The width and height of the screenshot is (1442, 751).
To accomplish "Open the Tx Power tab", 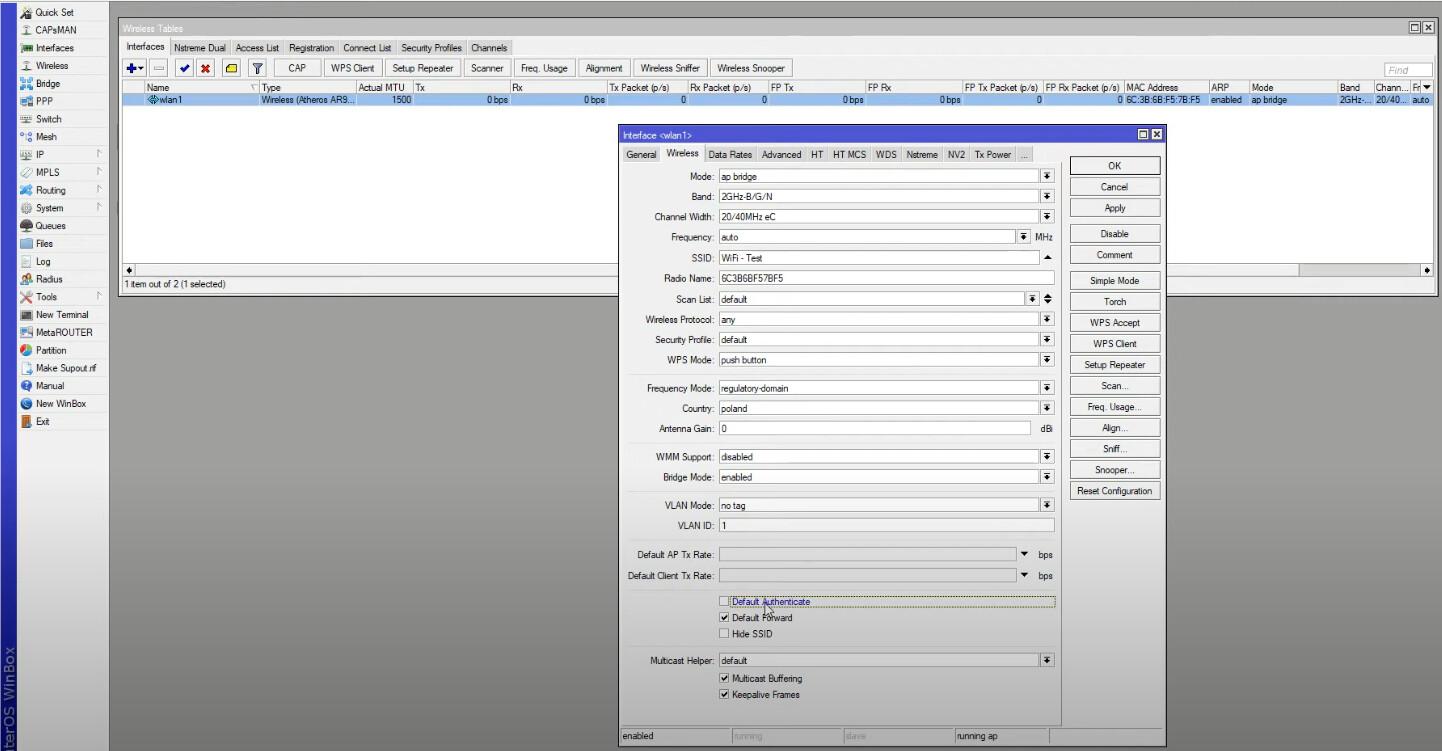I will (x=993, y=155).
